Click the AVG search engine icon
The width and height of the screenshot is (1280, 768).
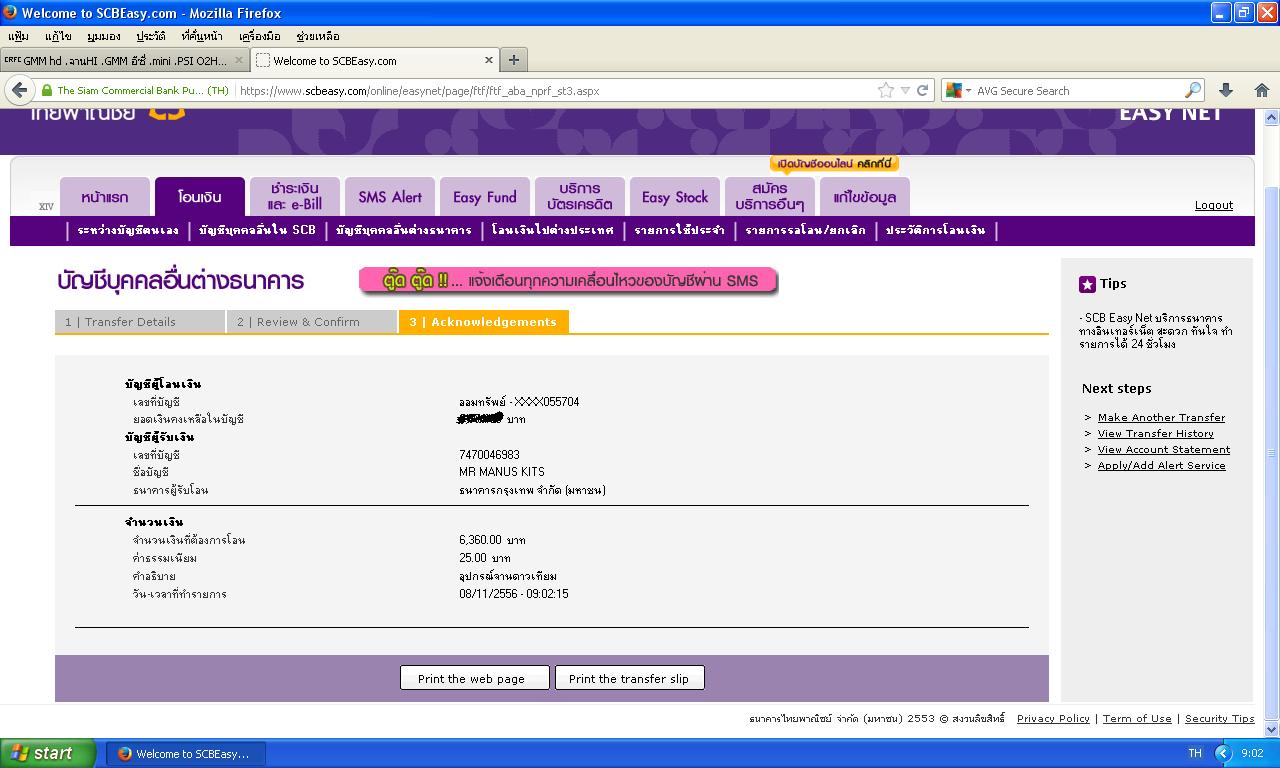pyautogui.click(x=953, y=90)
